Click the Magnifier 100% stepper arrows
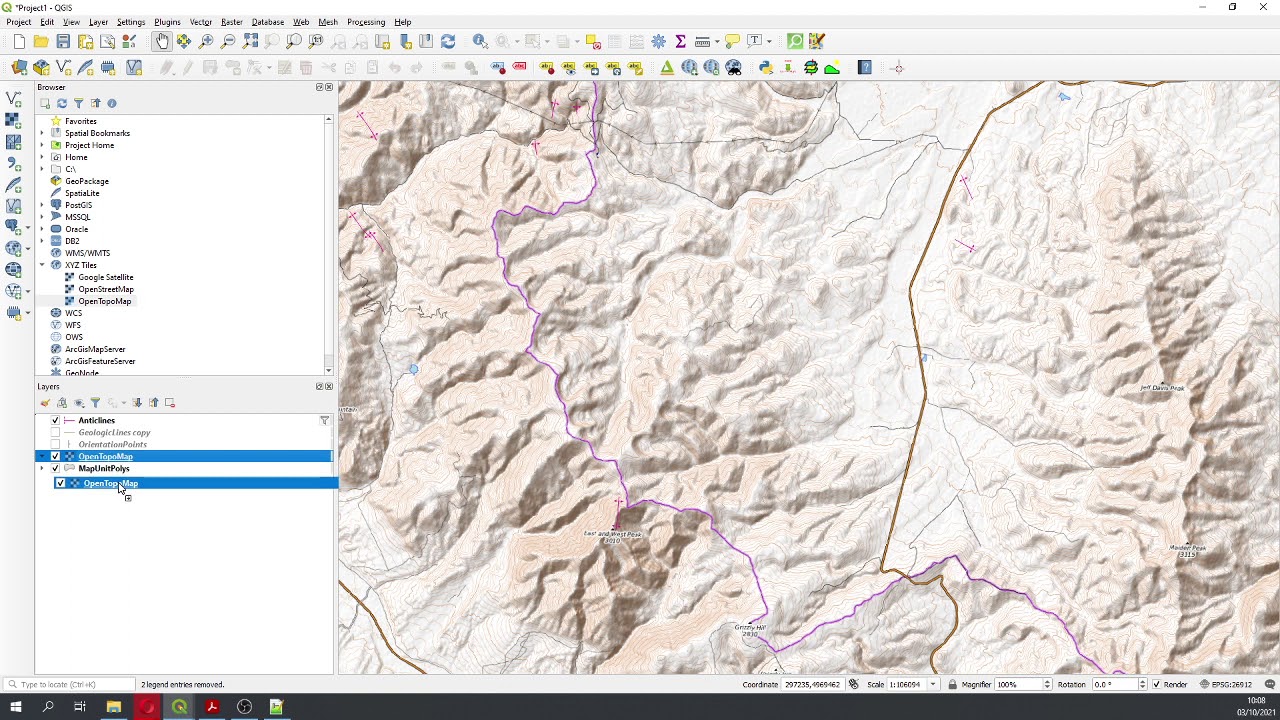The image size is (1280, 720). (x=1047, y=685)
